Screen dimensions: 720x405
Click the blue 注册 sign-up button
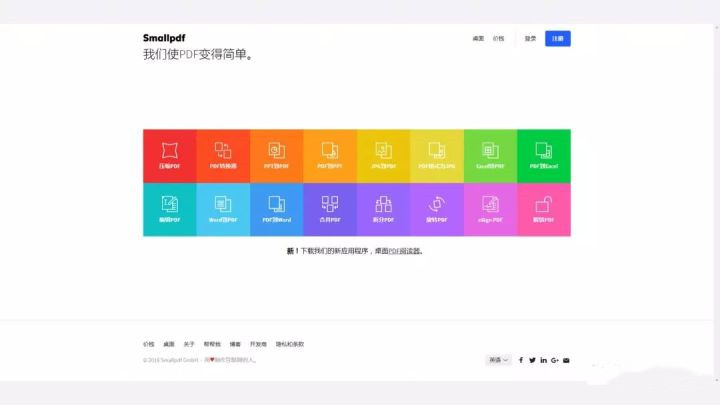coord(558,39)
